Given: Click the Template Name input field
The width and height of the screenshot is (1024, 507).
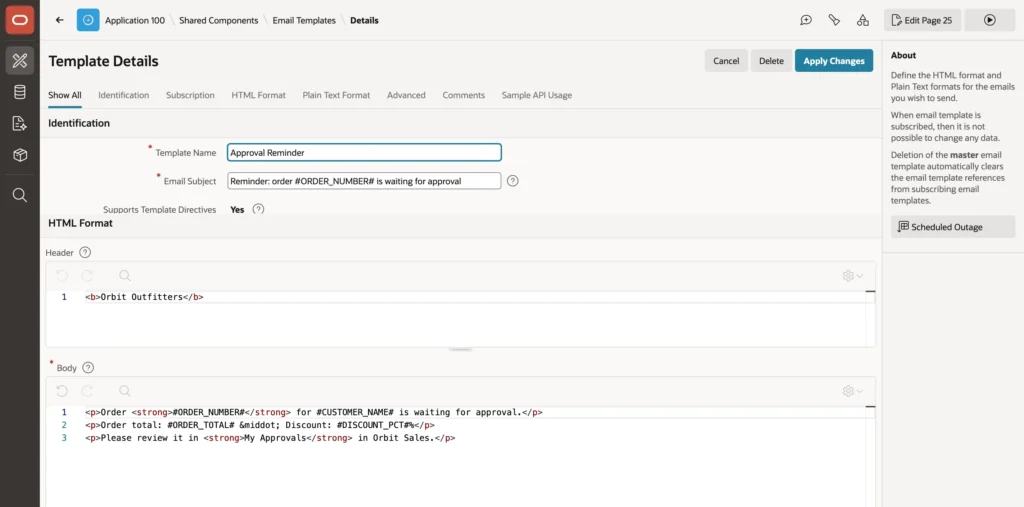Looking at the screenshot, I should (364, 152).
